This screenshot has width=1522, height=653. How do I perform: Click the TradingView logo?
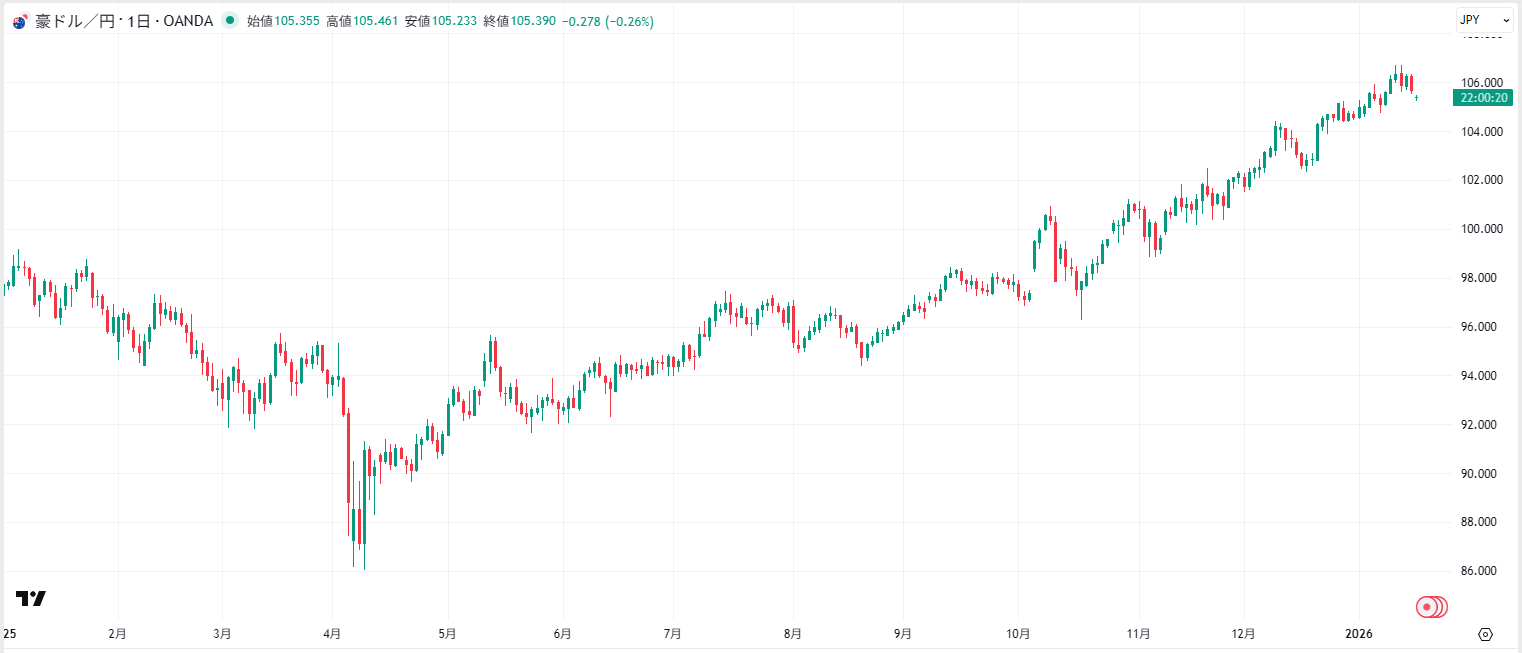[30, 596]
